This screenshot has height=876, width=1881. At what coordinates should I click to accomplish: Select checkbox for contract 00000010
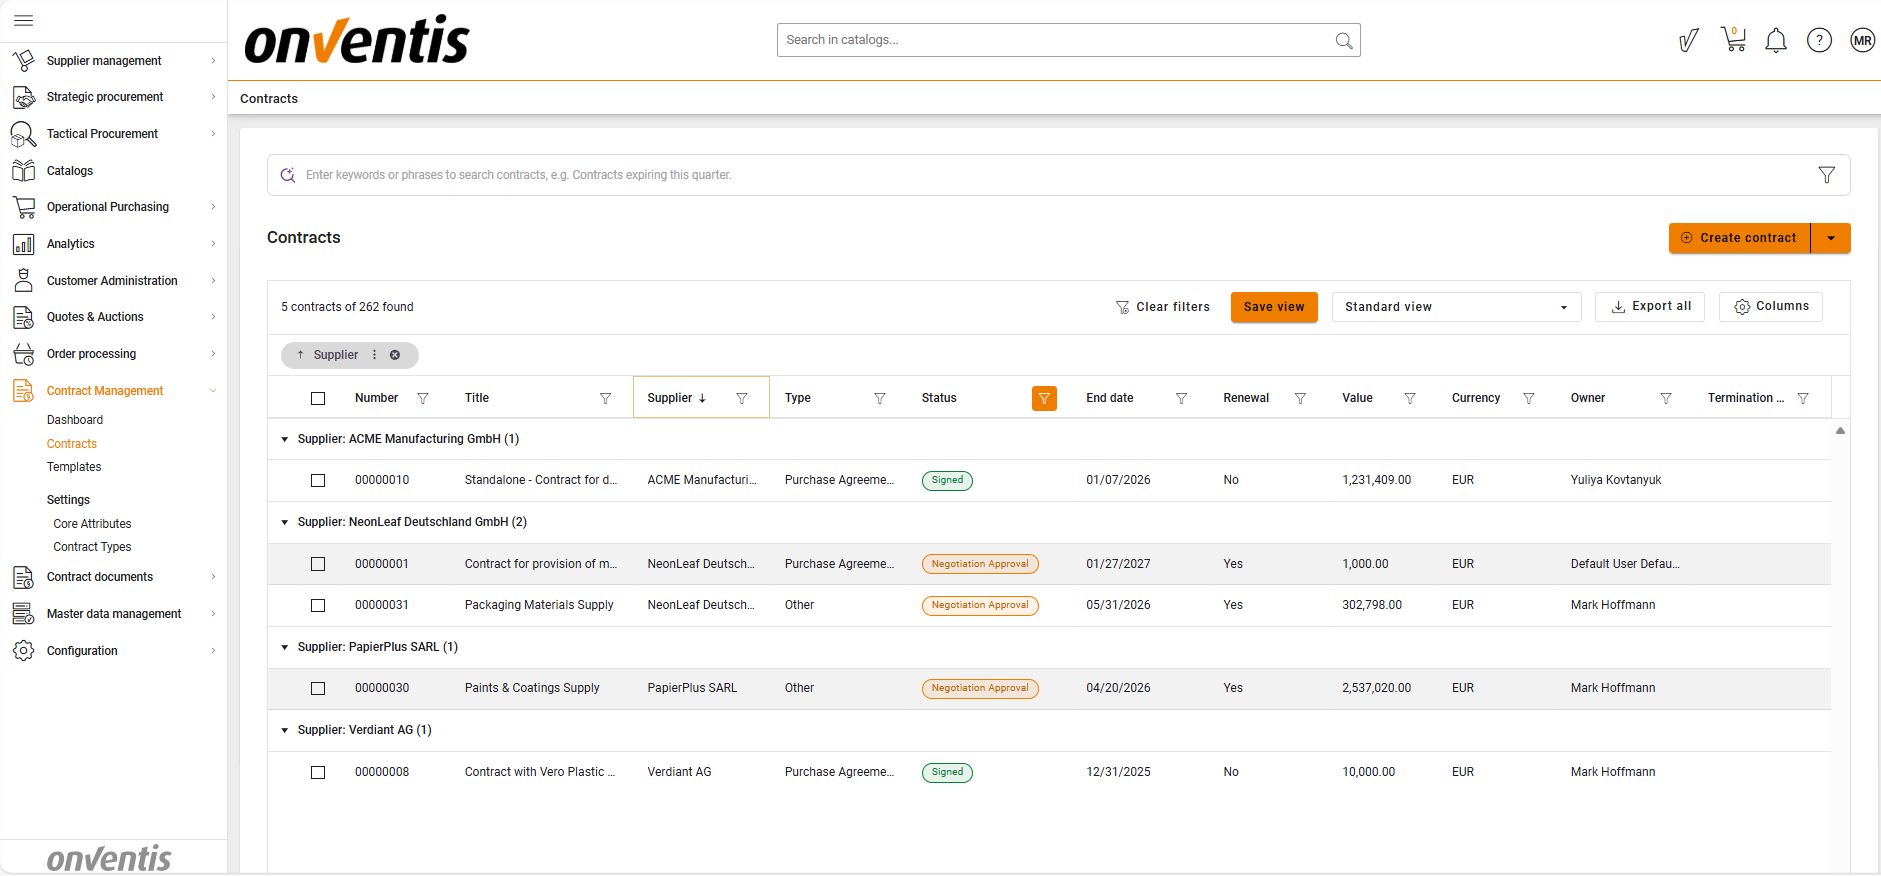tap(318, 481)
